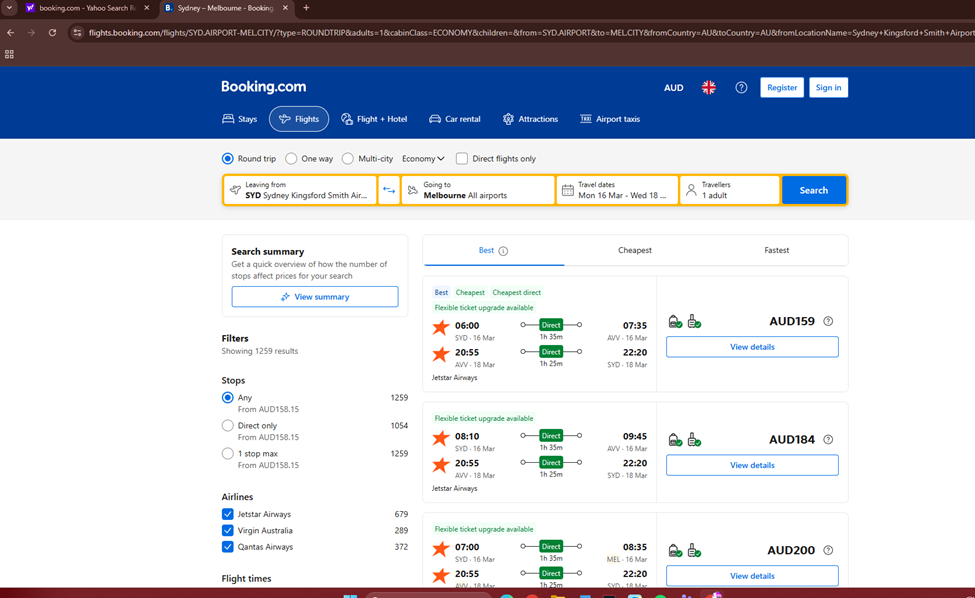Click the Booking.com logo

[264, 87]
